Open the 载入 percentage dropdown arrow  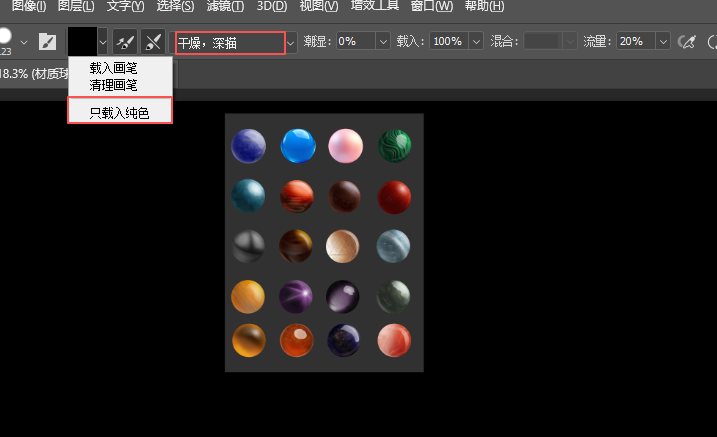476,42
